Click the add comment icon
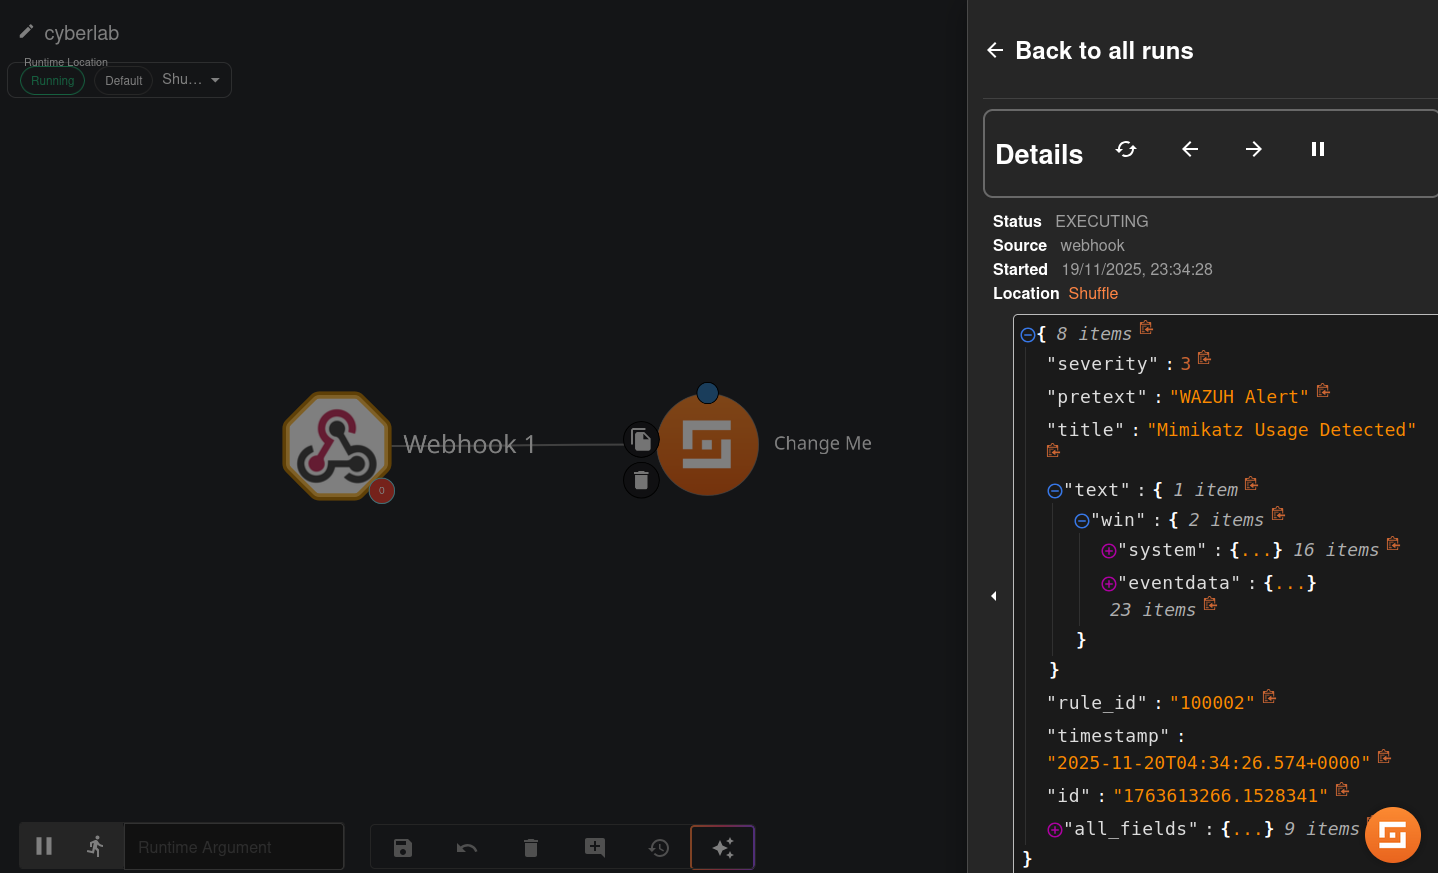 (x=595, y=848)
